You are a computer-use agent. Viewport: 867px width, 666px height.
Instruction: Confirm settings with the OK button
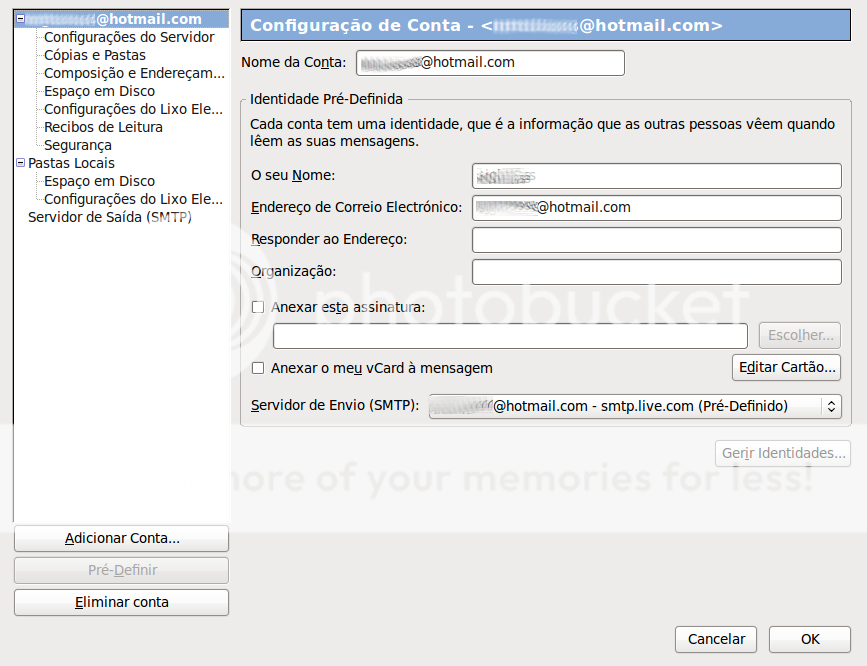tap(810, 639)
